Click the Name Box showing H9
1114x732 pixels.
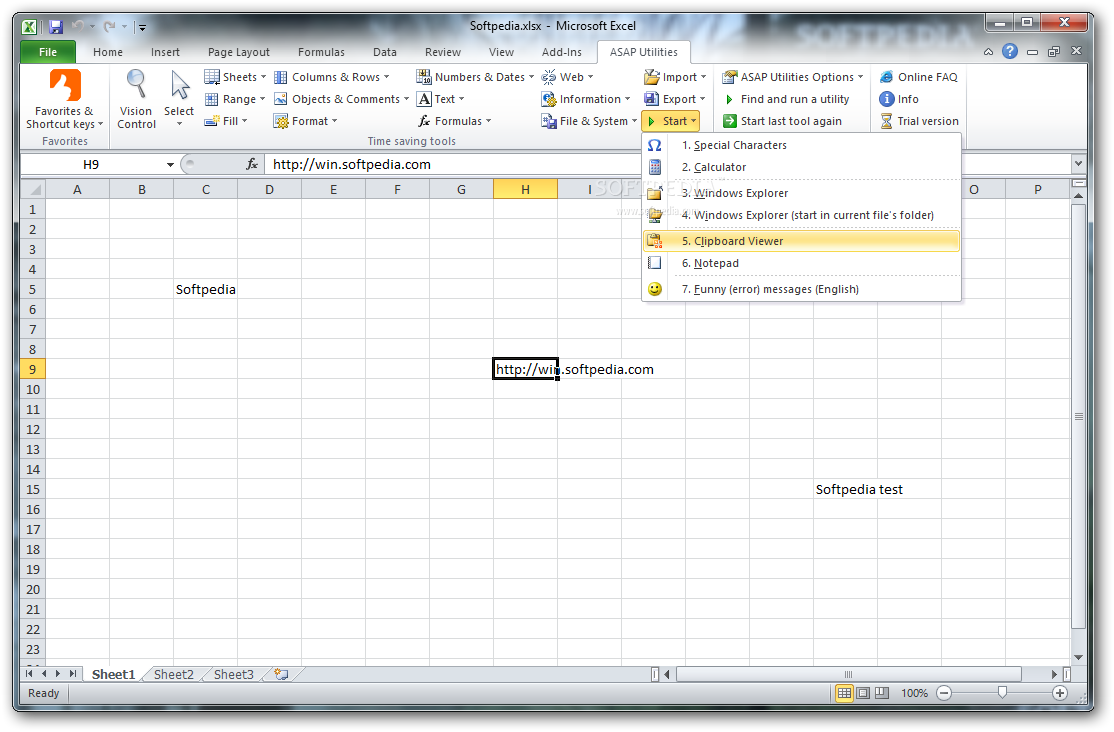click(91, 164)
